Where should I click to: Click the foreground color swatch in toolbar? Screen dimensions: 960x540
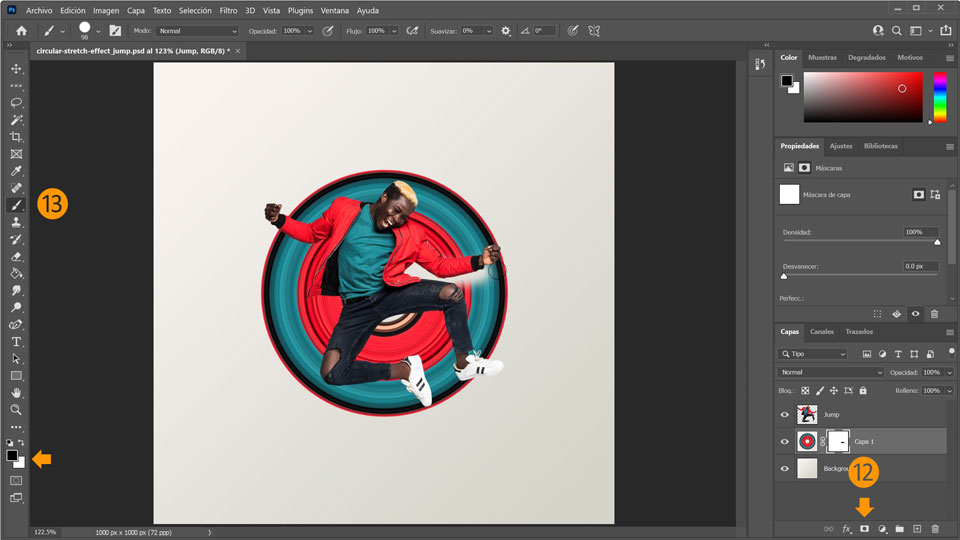[12, 456]
